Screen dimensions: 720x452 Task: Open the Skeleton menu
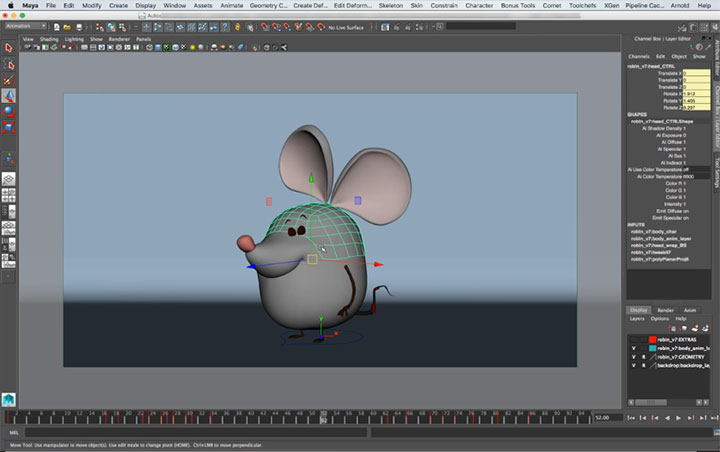(390, 6)
